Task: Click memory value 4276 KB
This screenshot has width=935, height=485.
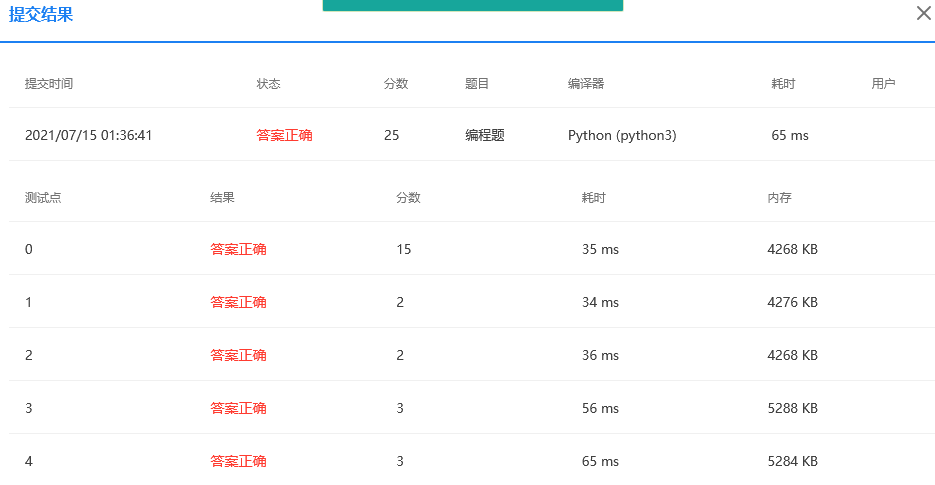Action: (792, 302)
